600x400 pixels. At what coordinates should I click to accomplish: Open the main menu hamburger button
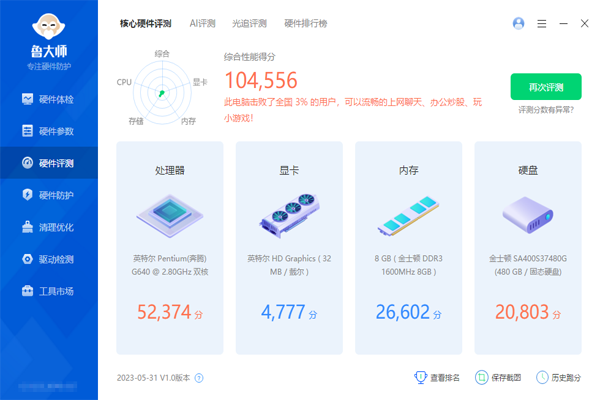pyautogui.click(x=542, y=23)
